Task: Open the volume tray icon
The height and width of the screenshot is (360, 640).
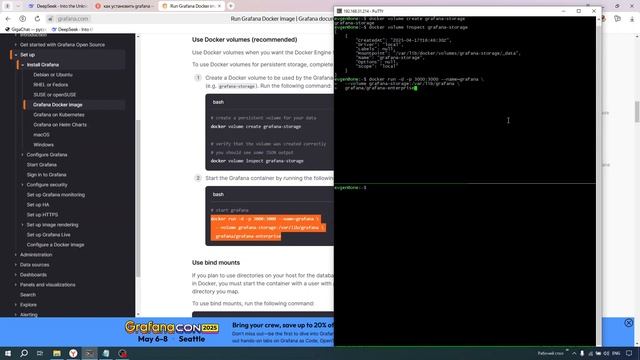Action: [x=606, y=353]
